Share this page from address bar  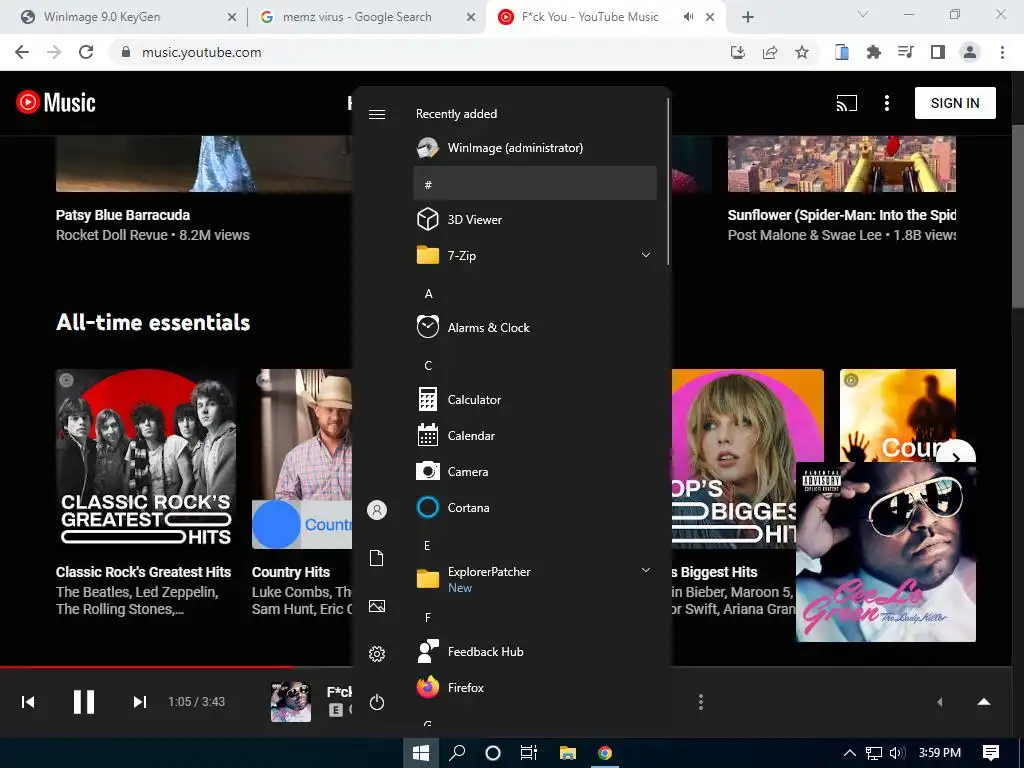point(770,52)
